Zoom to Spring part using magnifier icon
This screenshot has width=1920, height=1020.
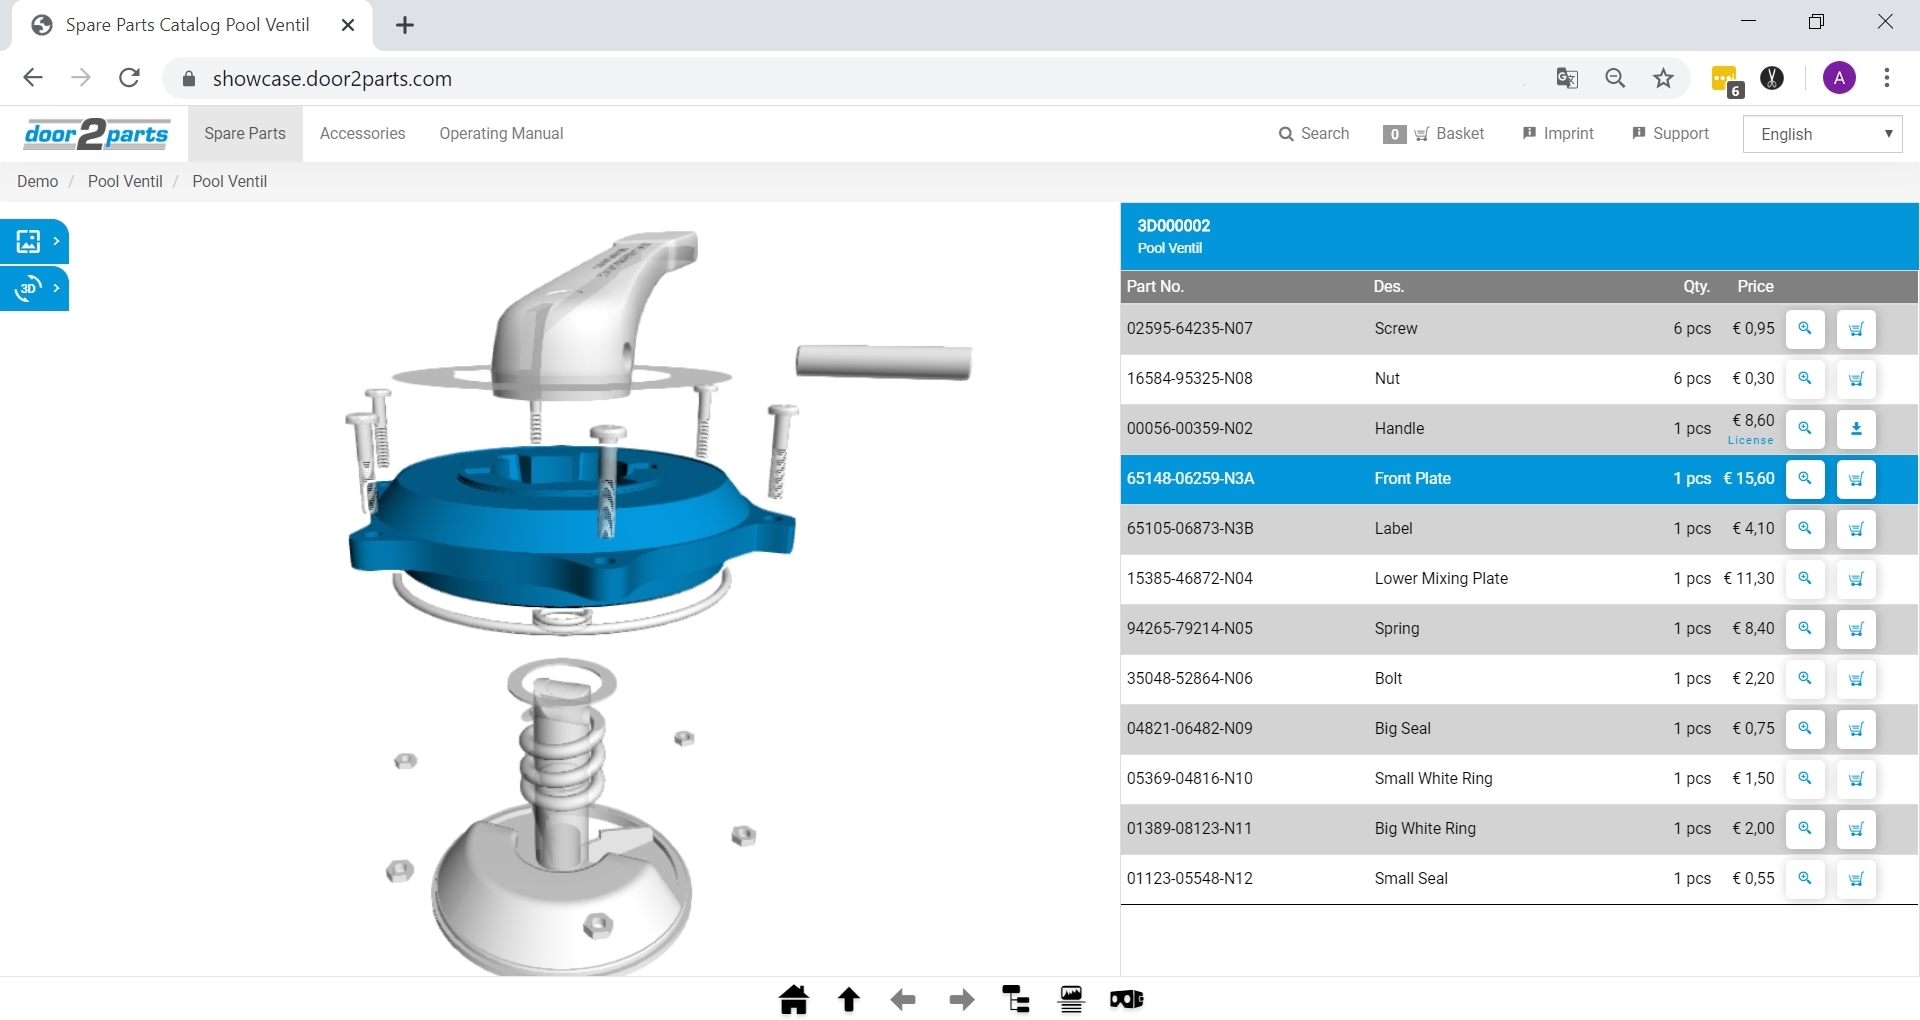[x=1805, y=629]
